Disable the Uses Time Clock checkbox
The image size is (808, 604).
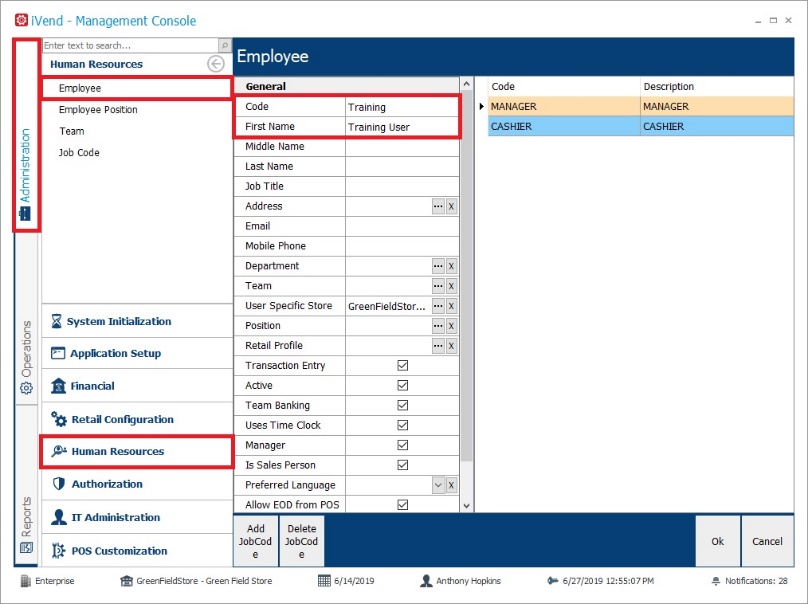[402, 425]
